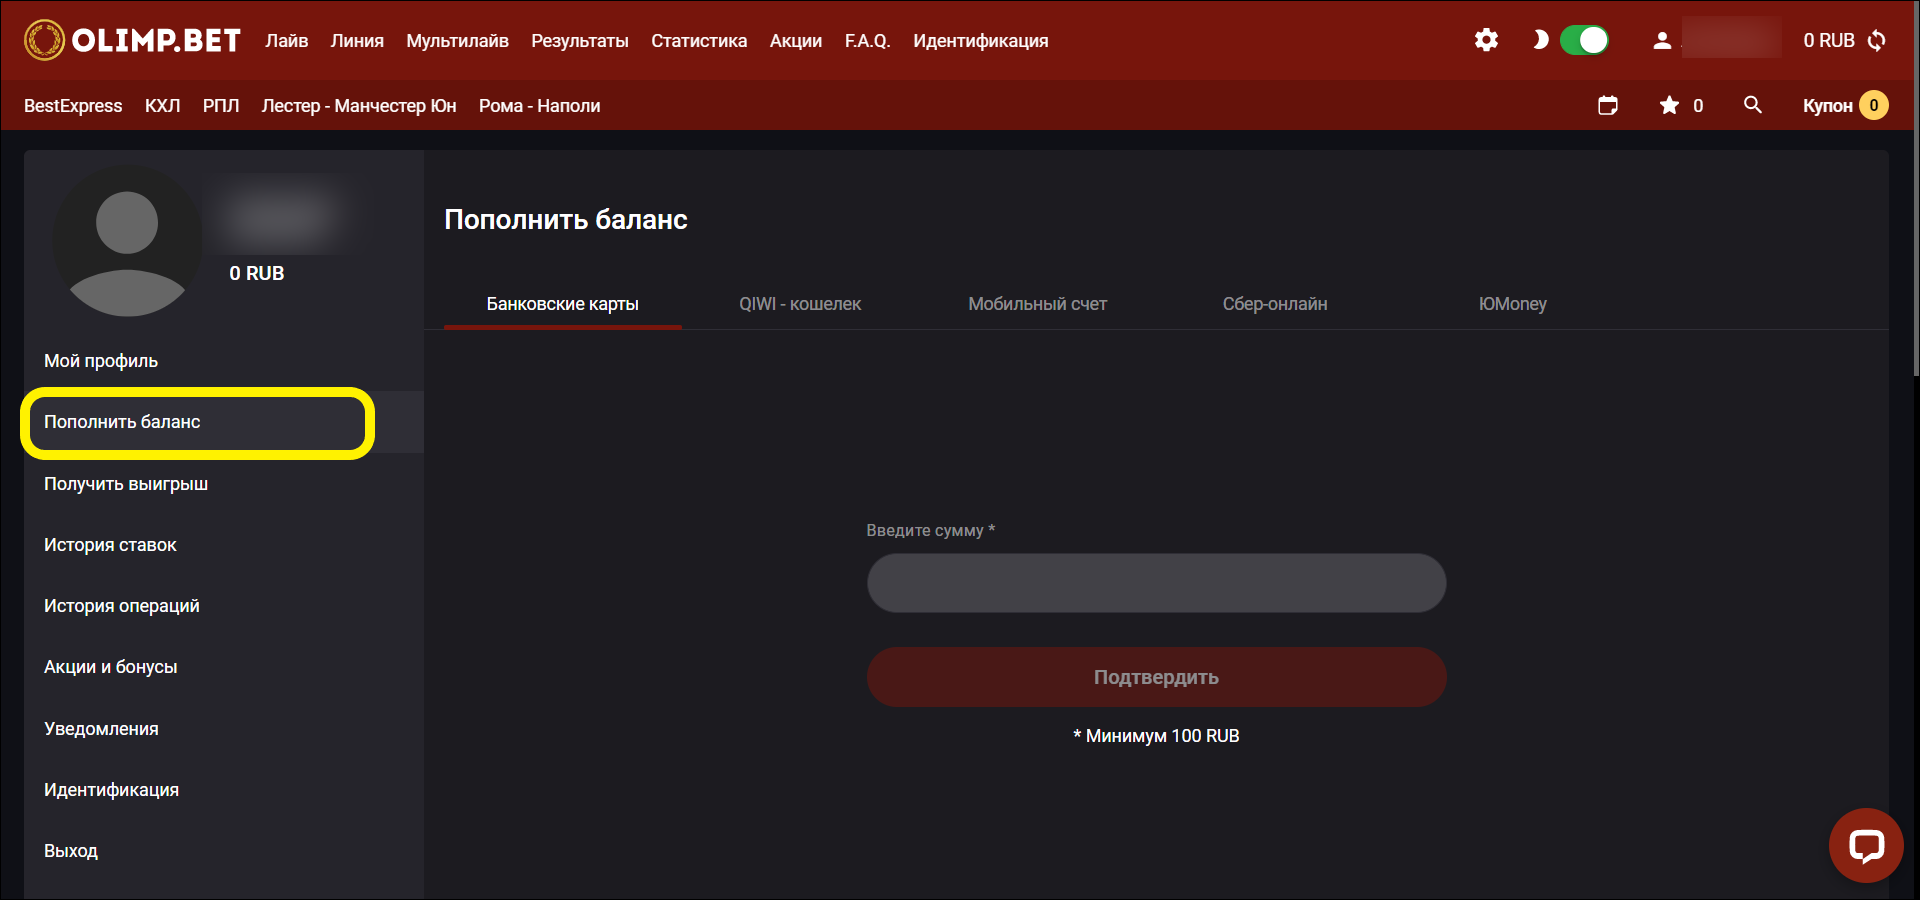Image resolution: width=1920 pixels, height=900 pixels.
Task: Open Акции и бонусы in sidebar
Action: pyautogui.click(x=224, y=667)
